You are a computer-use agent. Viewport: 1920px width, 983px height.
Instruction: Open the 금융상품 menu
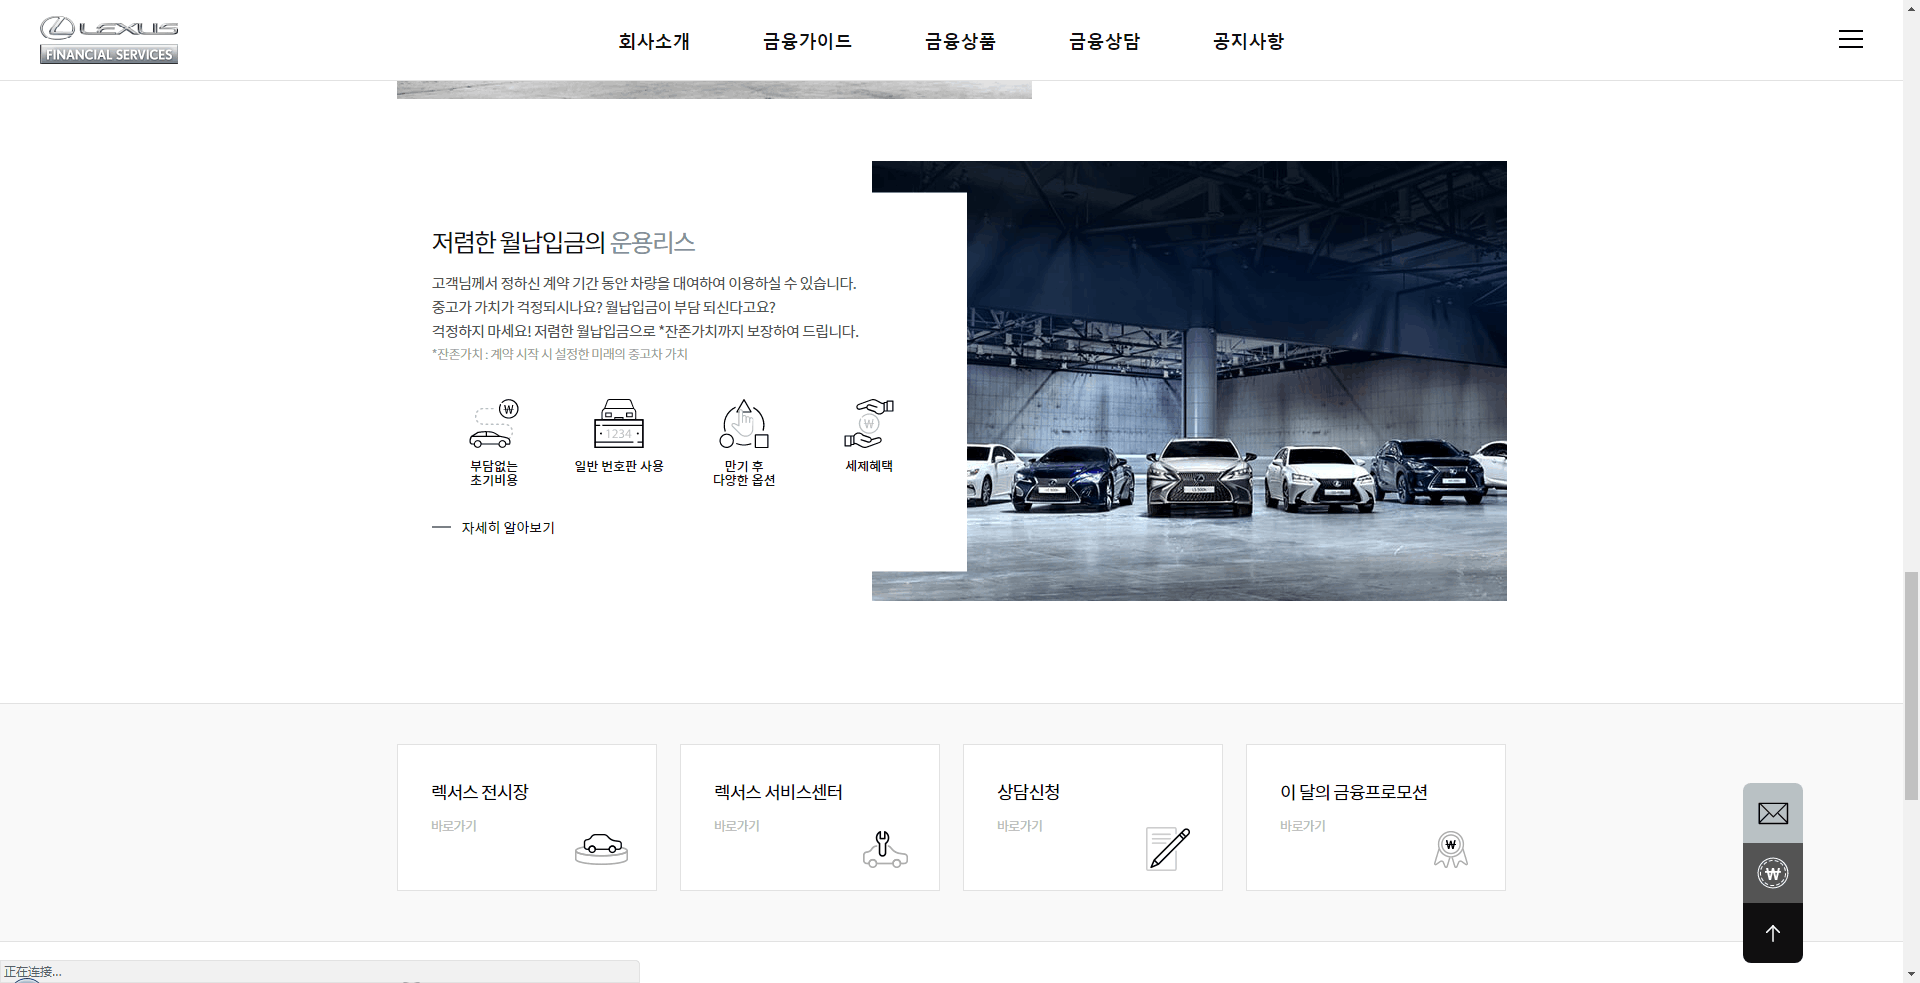pyautogui.click(x=960, y=41)
